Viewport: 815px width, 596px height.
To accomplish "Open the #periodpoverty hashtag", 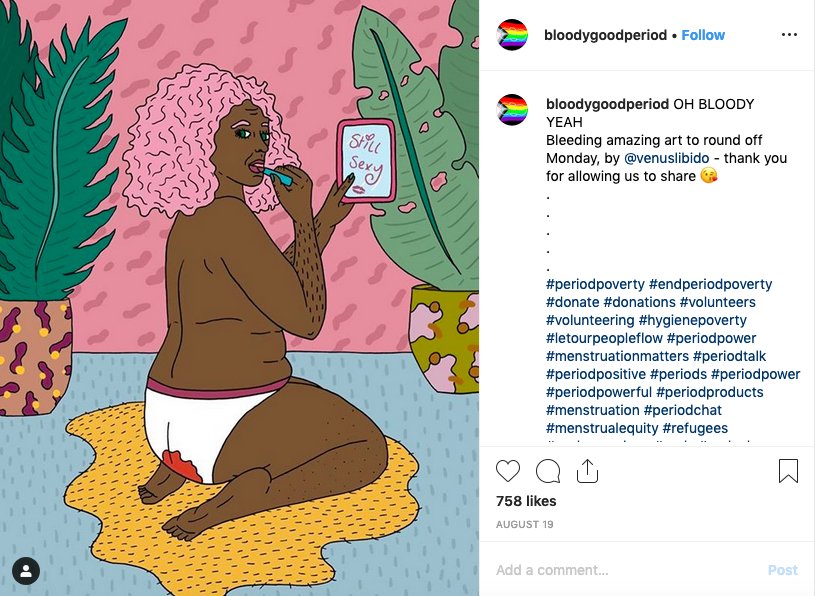I will pyautogui.click(x=595, y=284).
